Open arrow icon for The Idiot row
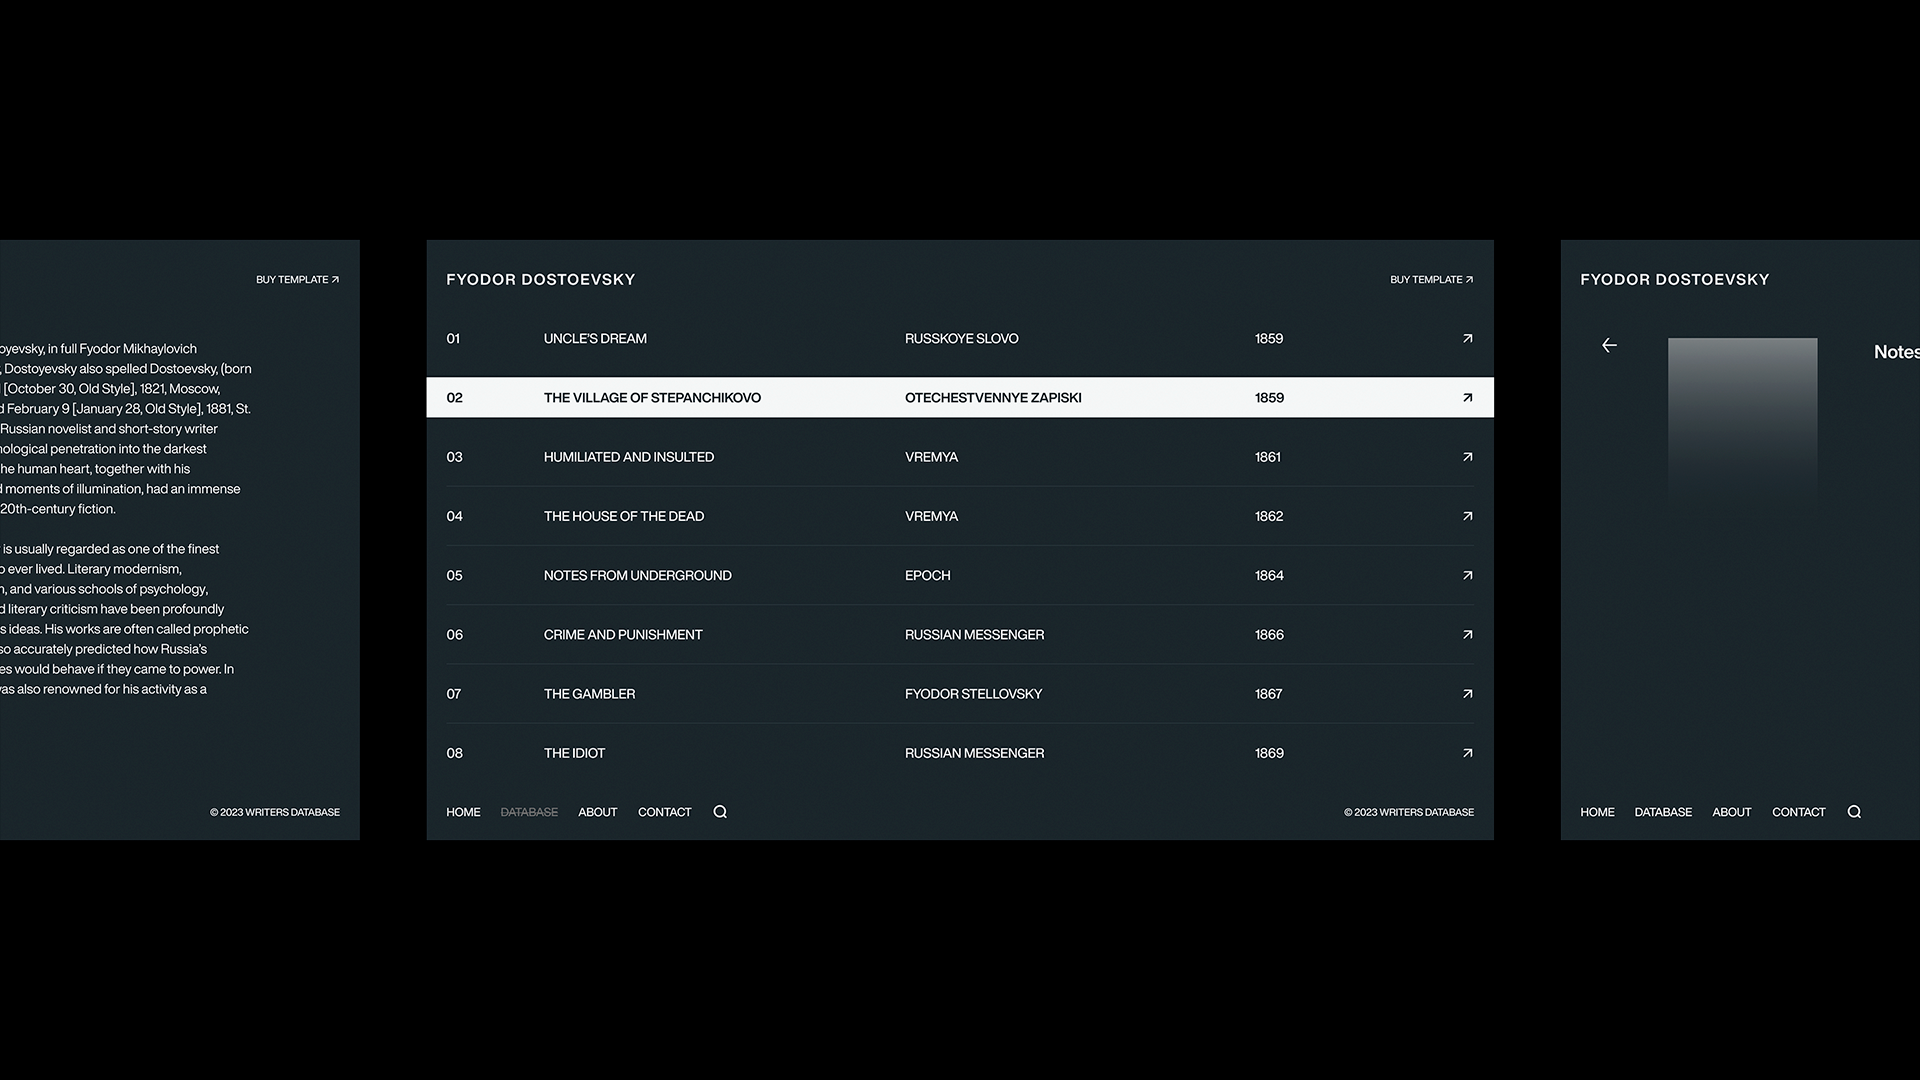This screenshot has height=1080, width=1920. (x=1467, y=753)
